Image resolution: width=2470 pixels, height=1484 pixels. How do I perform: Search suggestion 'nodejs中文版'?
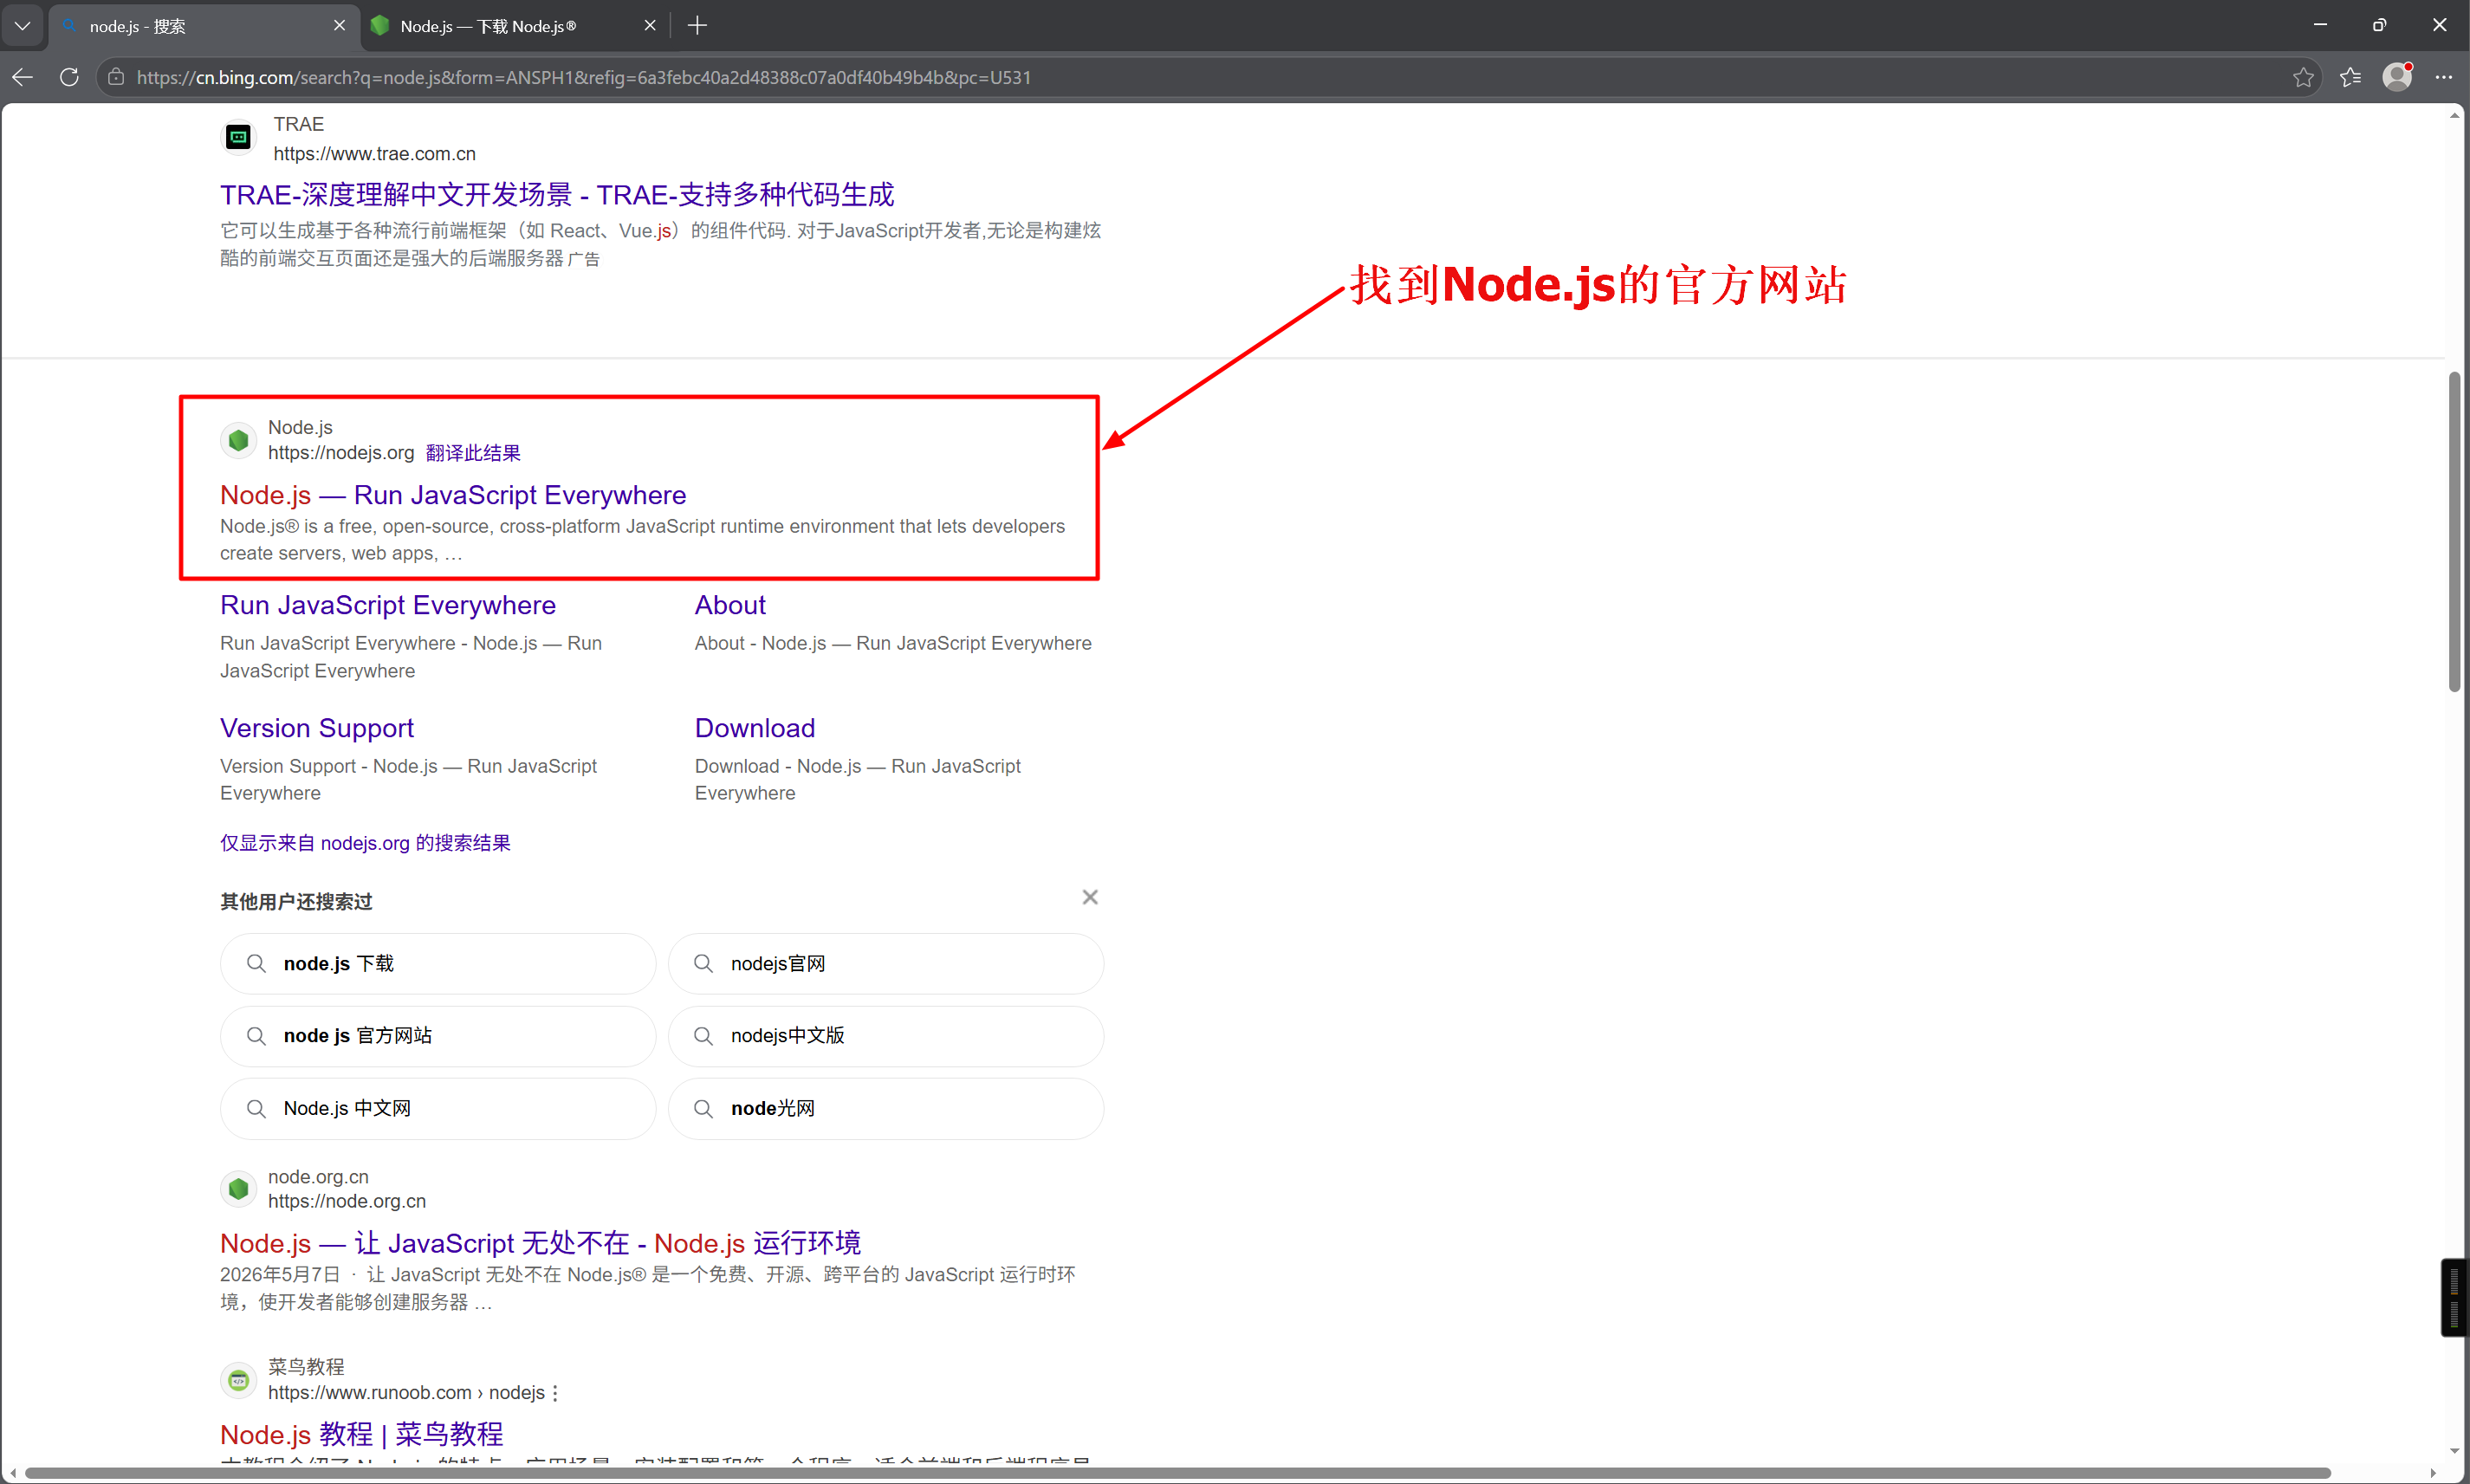coord(886,1036)
